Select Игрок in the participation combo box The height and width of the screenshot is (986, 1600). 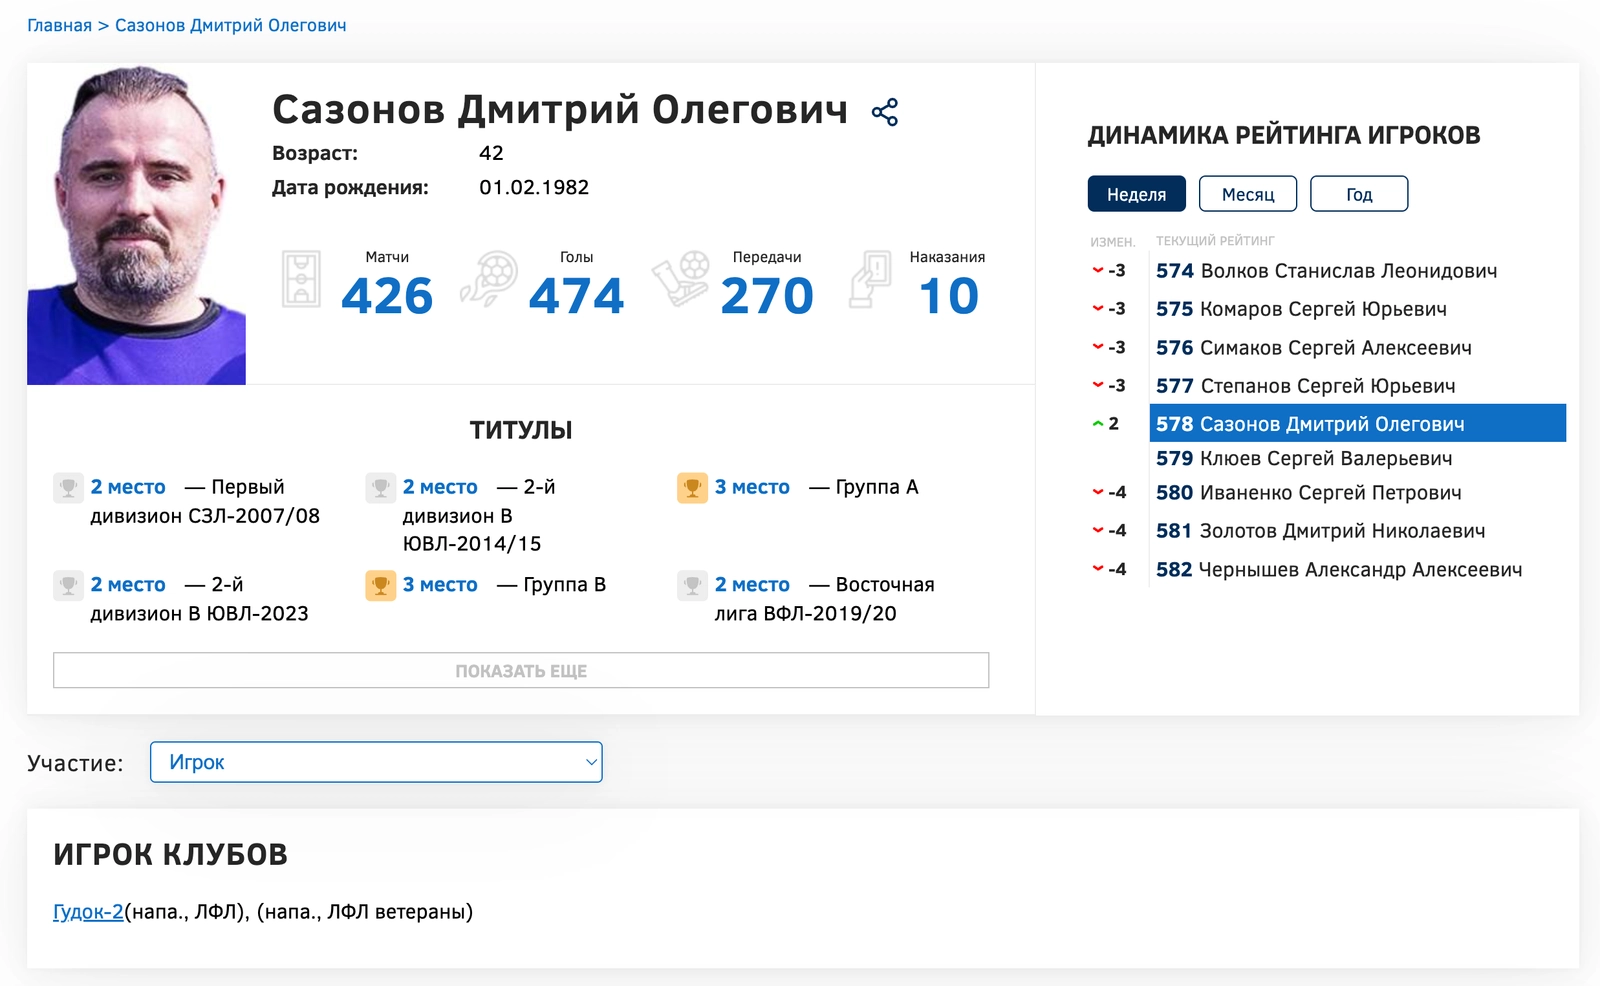coord(375,762)
